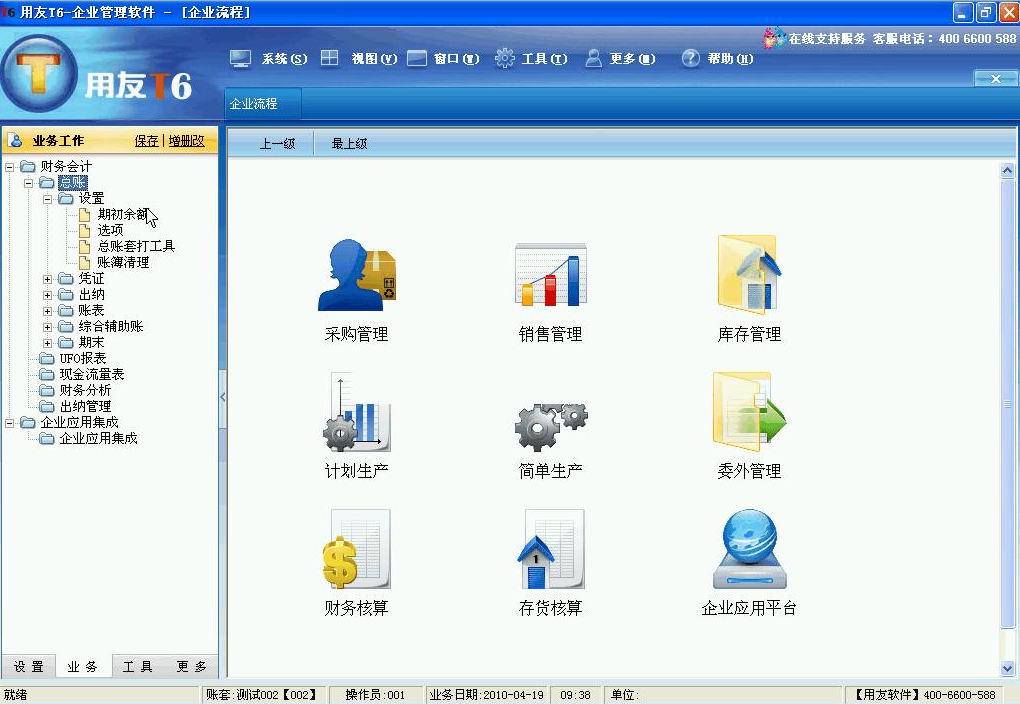Open the 简单生产 gears icon
The image size is (1020, 704).
pos(550,426)
